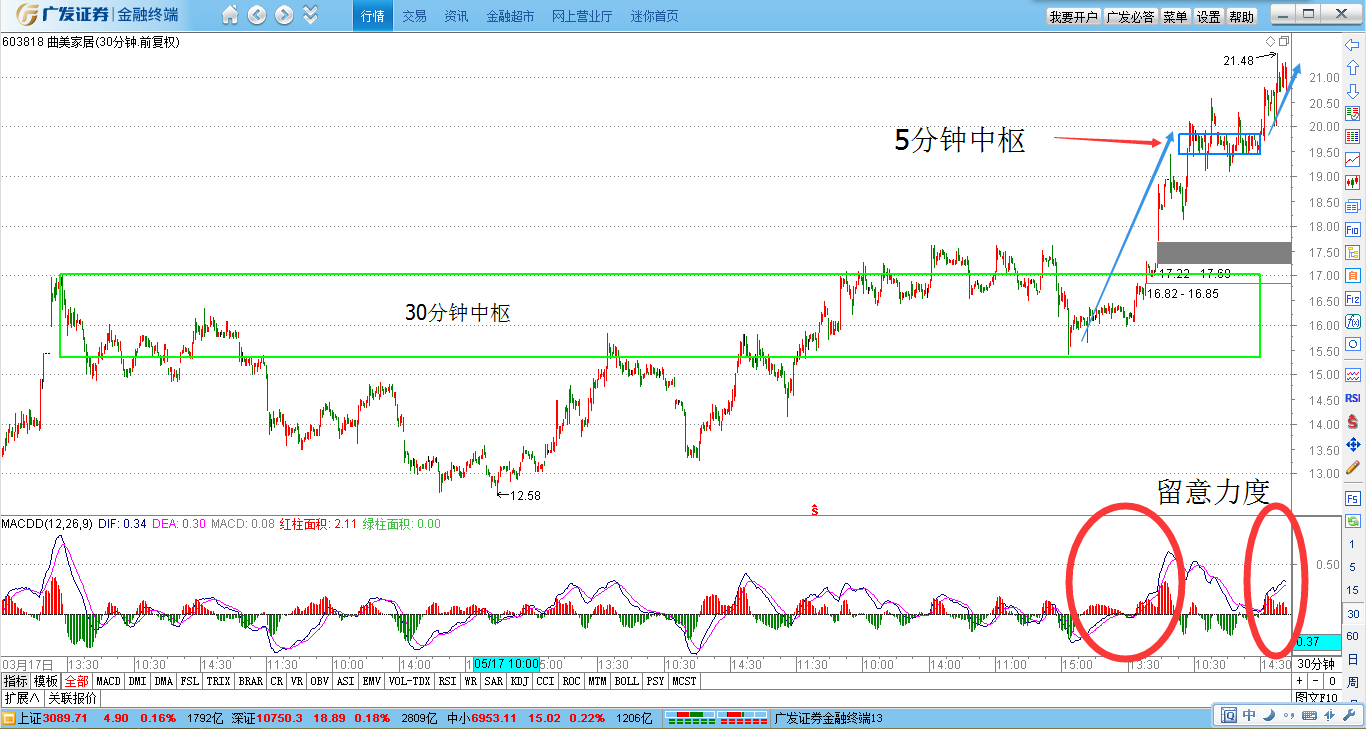Screen dimensions: 1366x729
Task: Open the 设置 button
Action: coord(1209,17)
